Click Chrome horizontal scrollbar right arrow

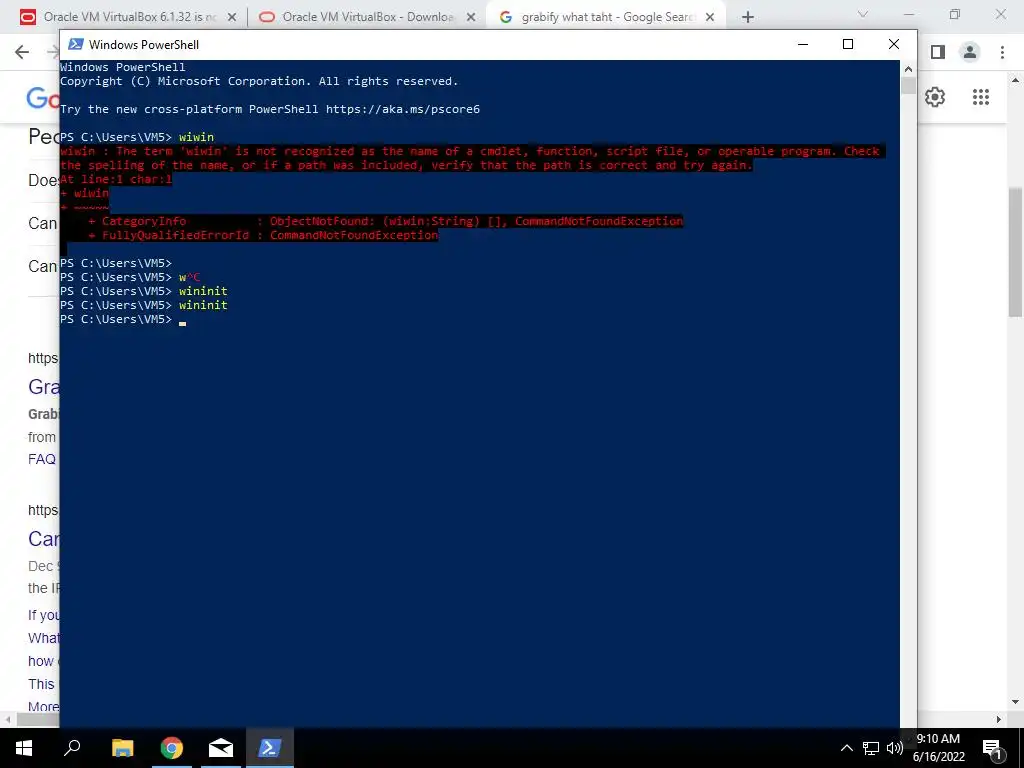click(999, 719)
